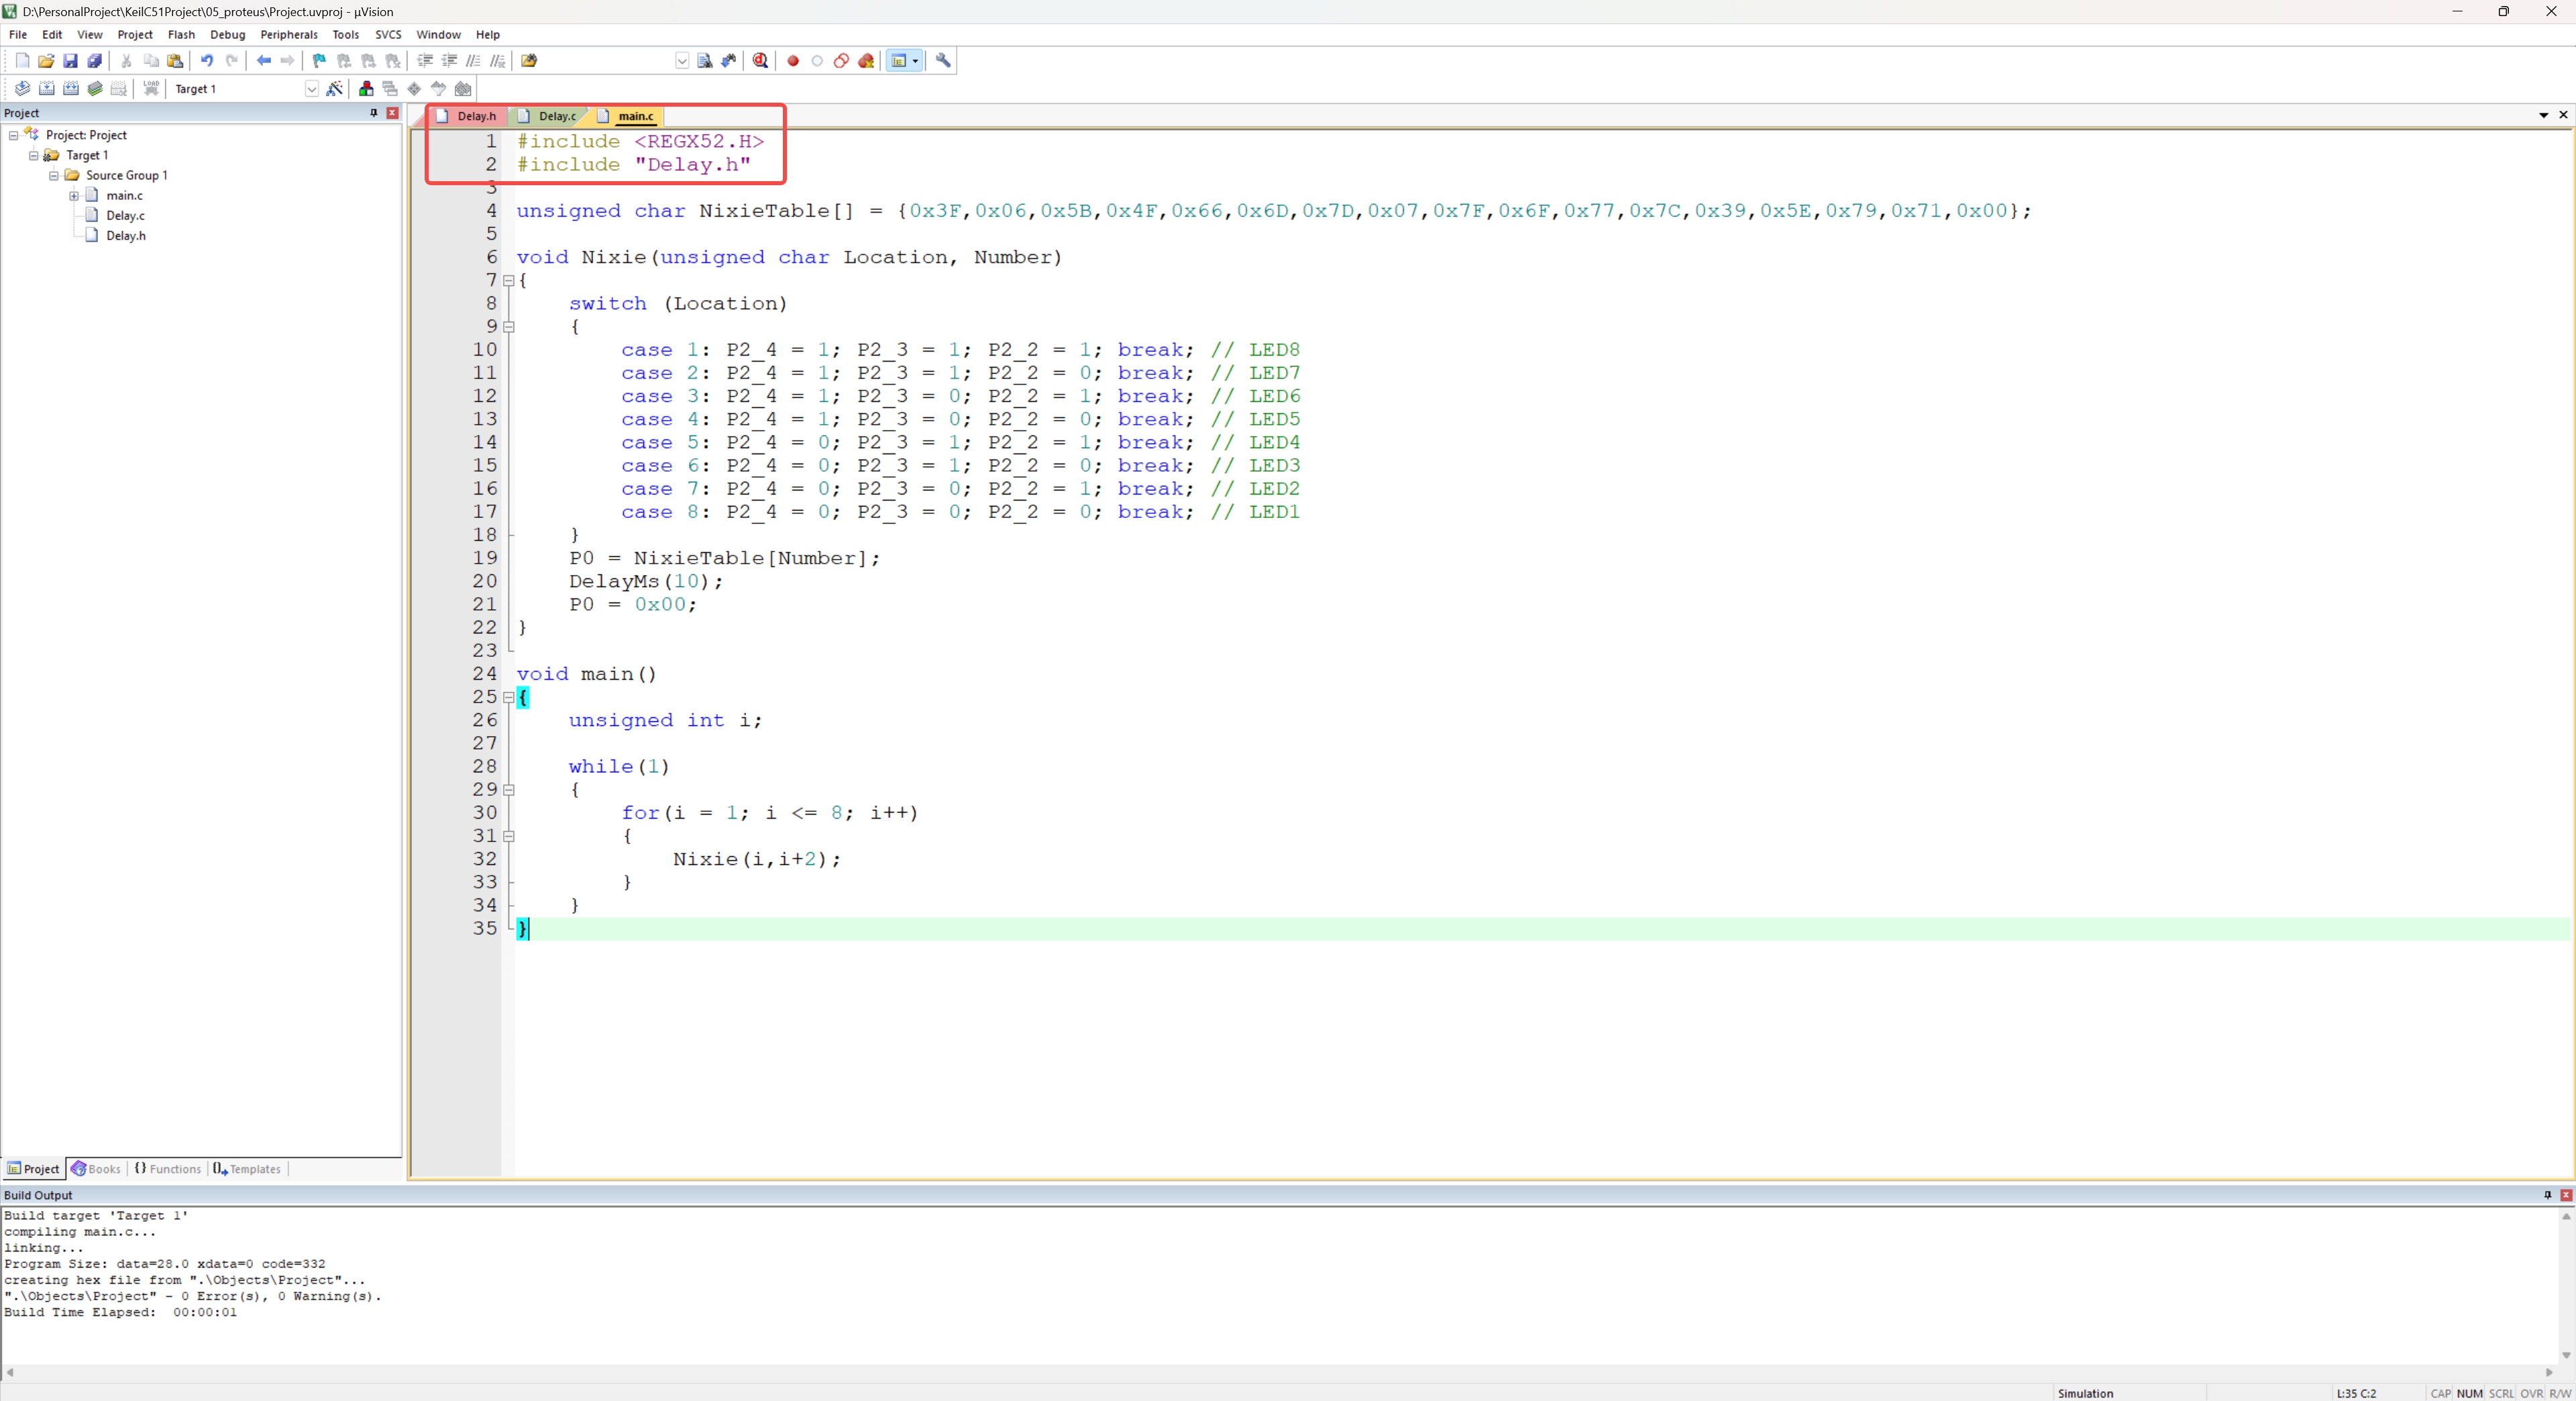
Task: Switch to Functions panel tab
Action: click(168, 1169)
